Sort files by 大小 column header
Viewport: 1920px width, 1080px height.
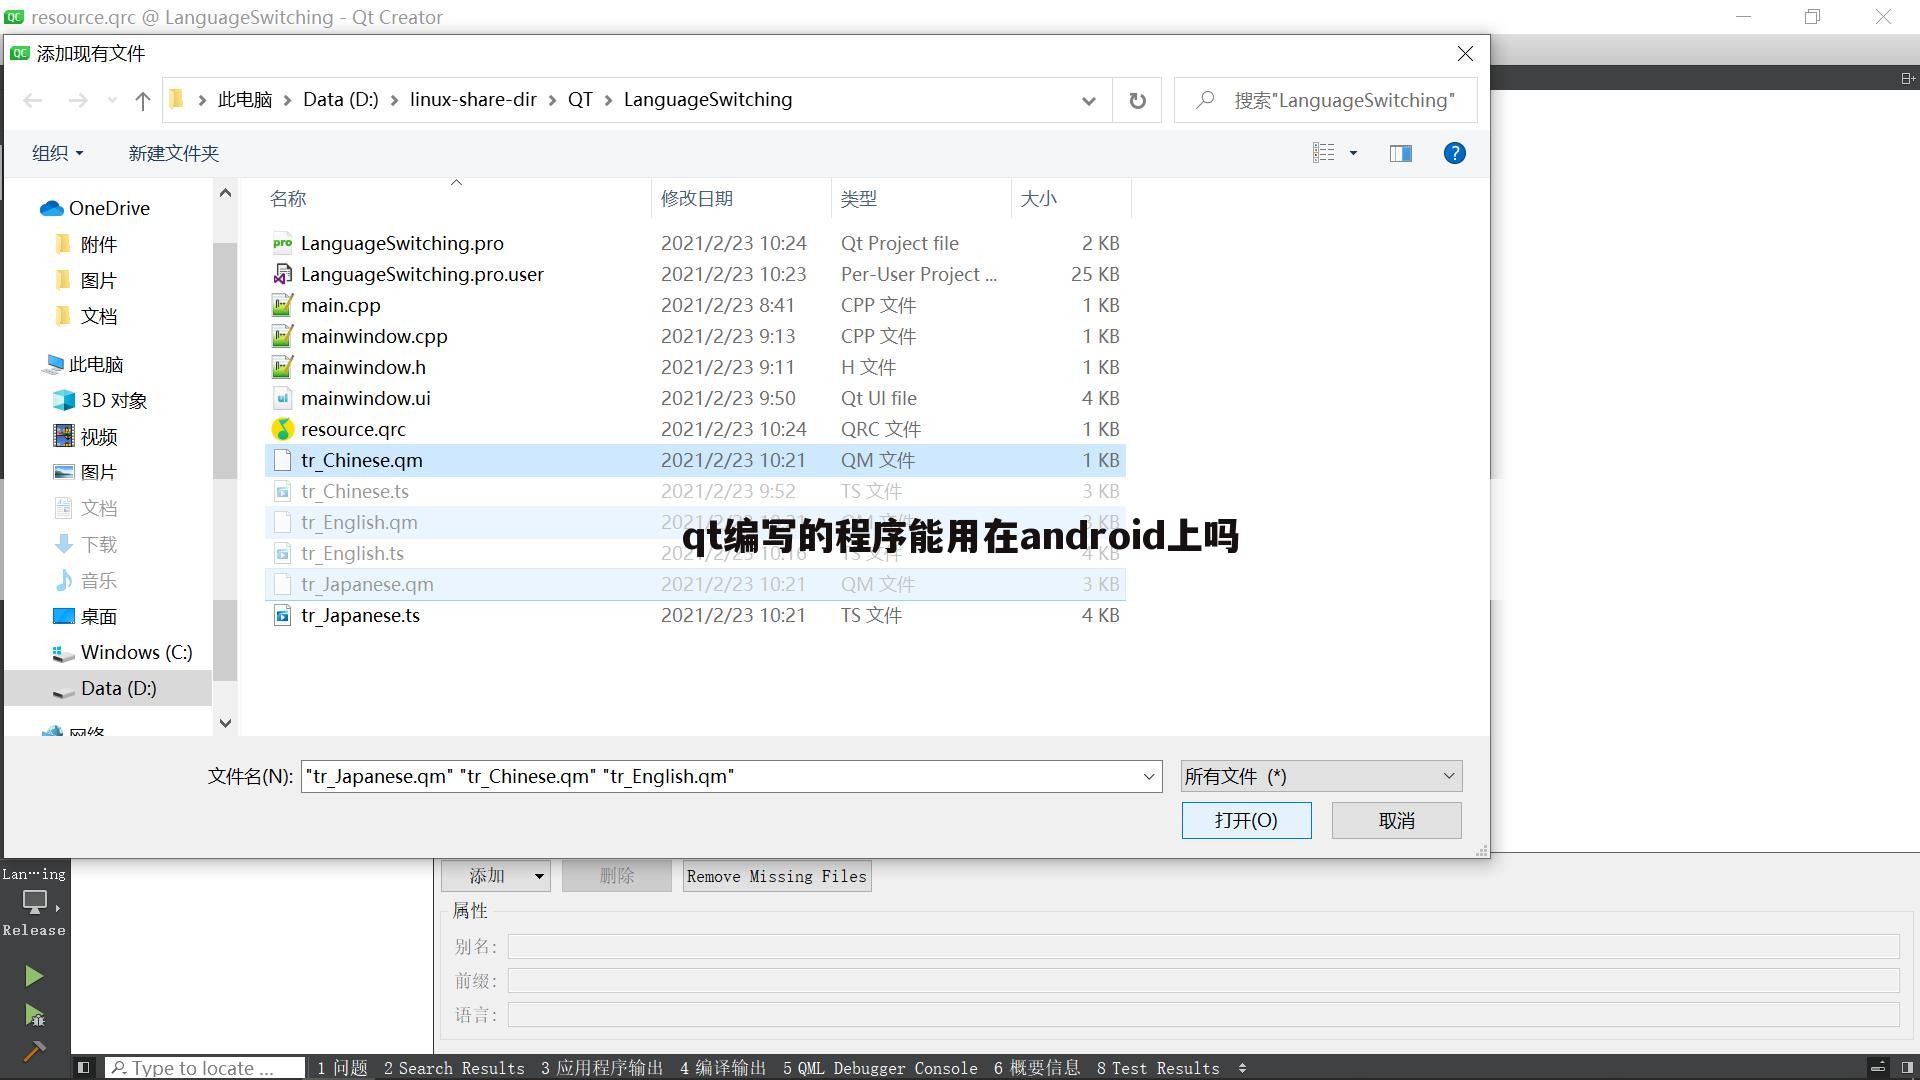pyautogui.click(x=1038, y=198)
